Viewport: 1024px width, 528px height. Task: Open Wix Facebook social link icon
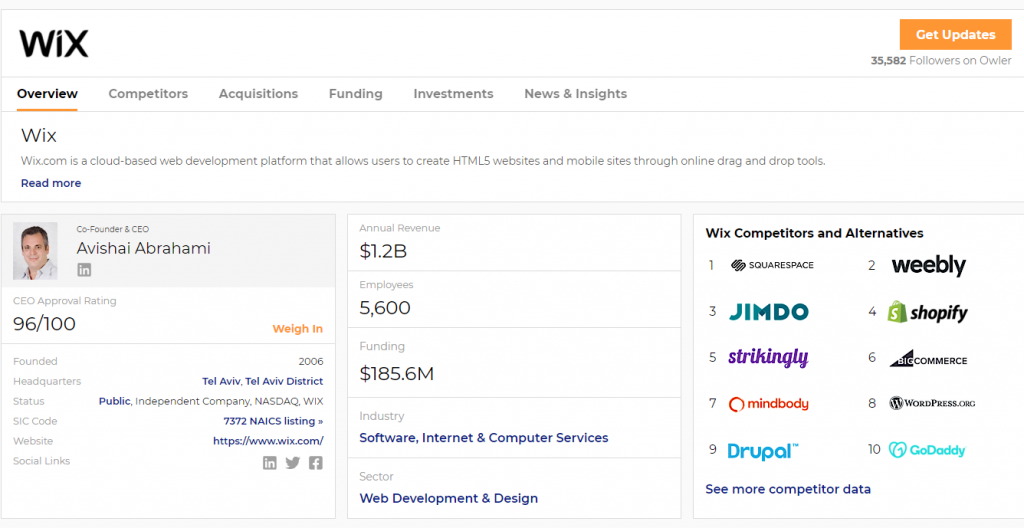(315, 463)
